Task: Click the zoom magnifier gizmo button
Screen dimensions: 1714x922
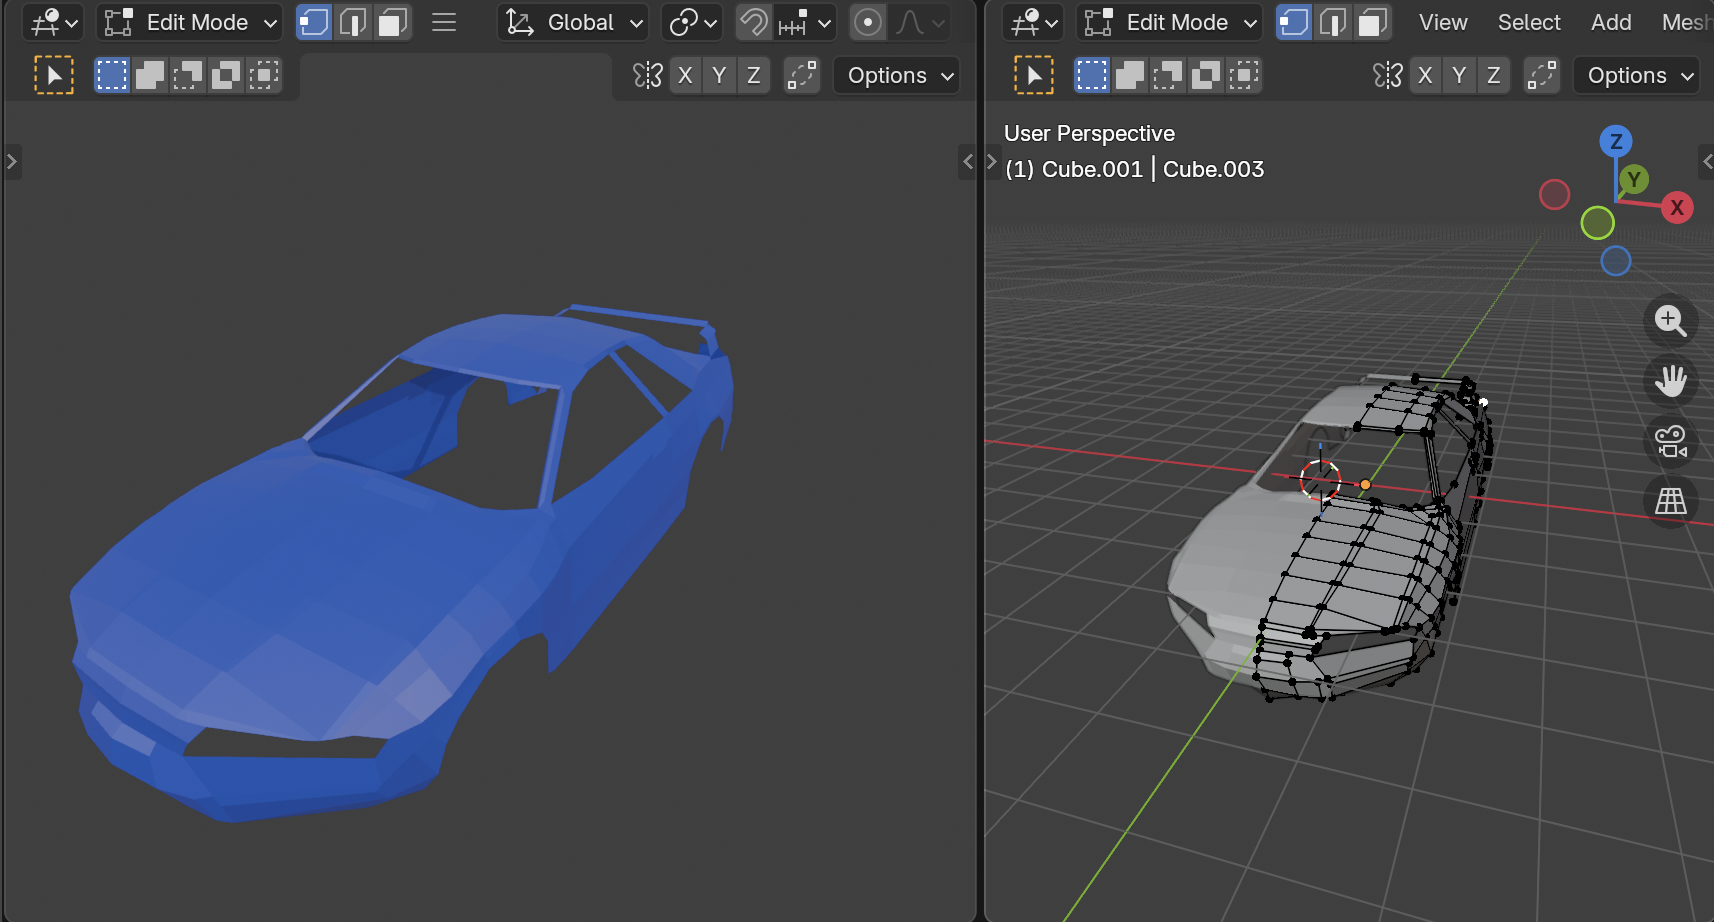Action: point(1670,321)
